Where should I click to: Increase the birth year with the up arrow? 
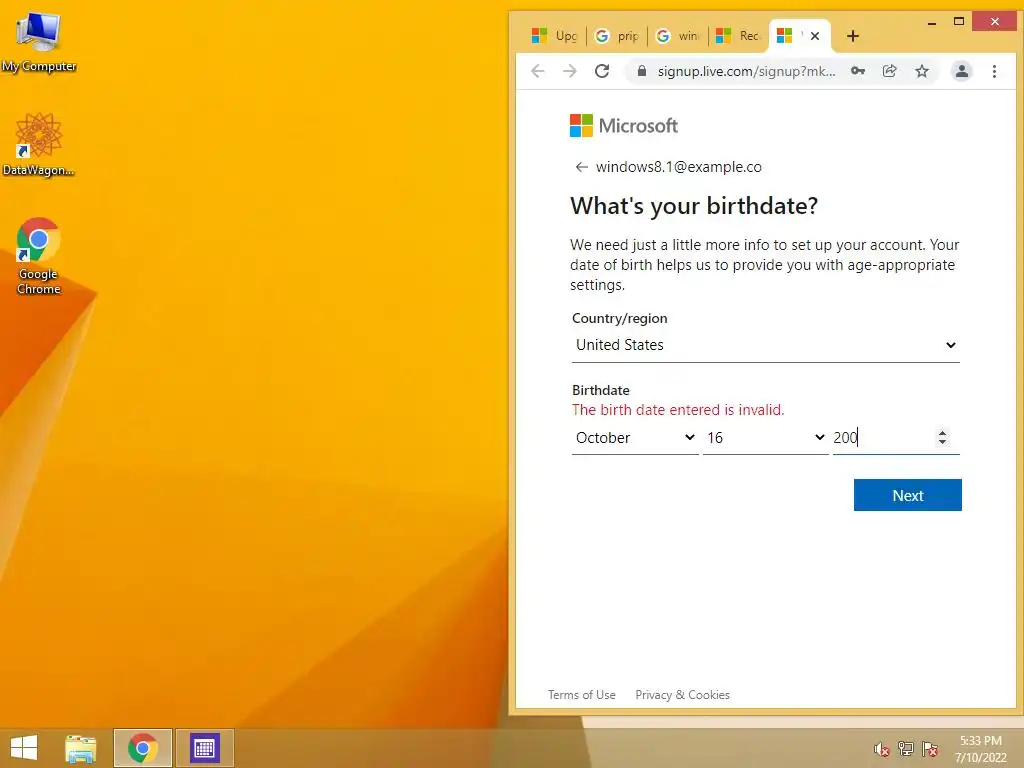click(x=942, y=432)
